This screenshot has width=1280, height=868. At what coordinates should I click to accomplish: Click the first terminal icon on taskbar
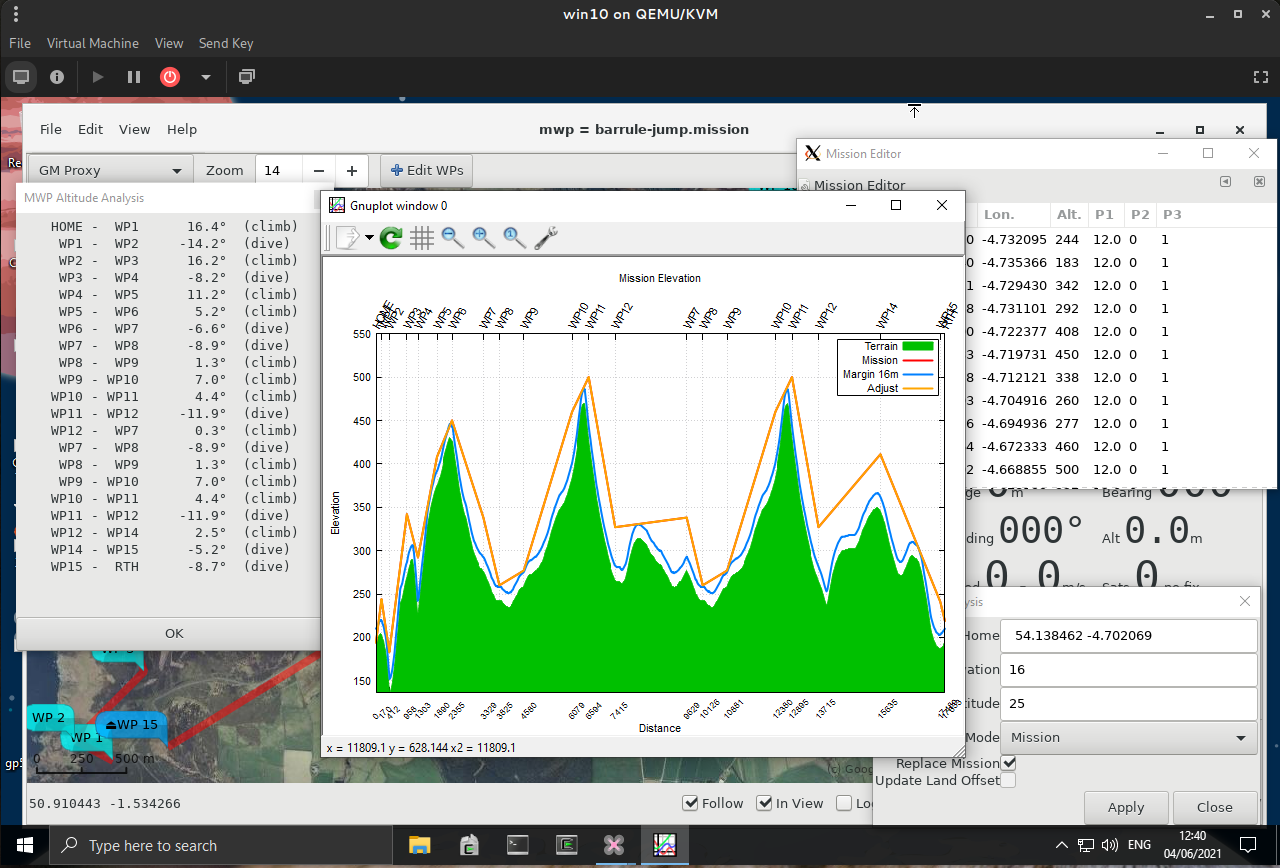coord(518,845)
